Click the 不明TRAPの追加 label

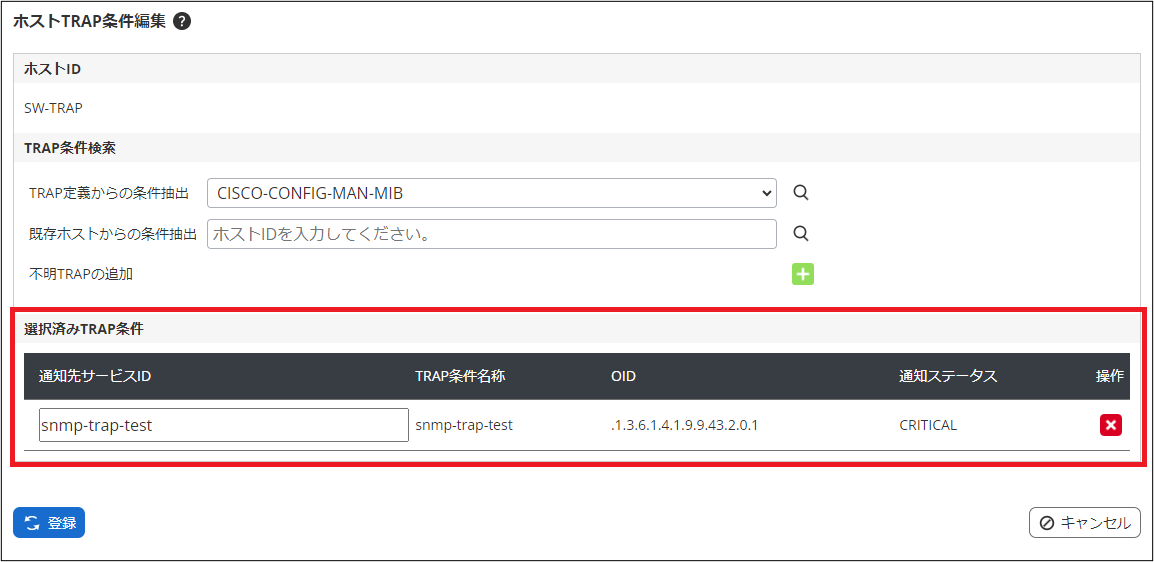click(81, 274)
